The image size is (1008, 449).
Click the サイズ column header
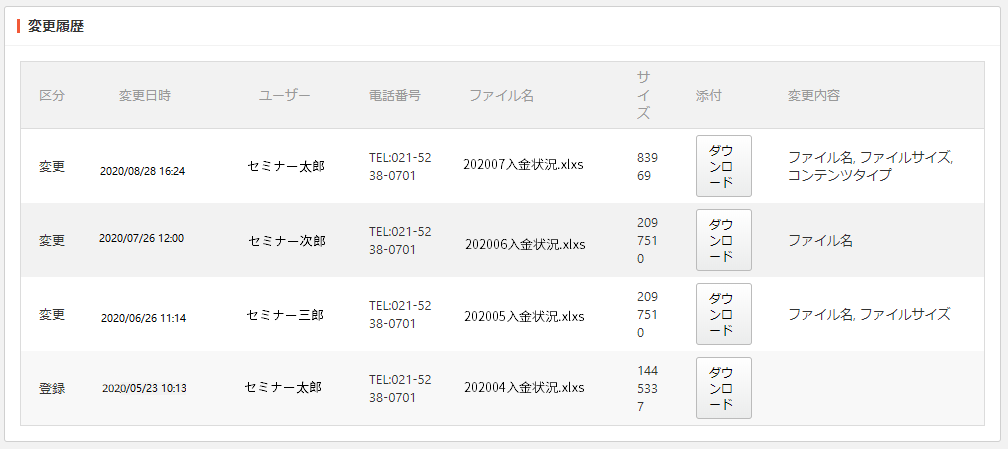[x=644, y=96]
